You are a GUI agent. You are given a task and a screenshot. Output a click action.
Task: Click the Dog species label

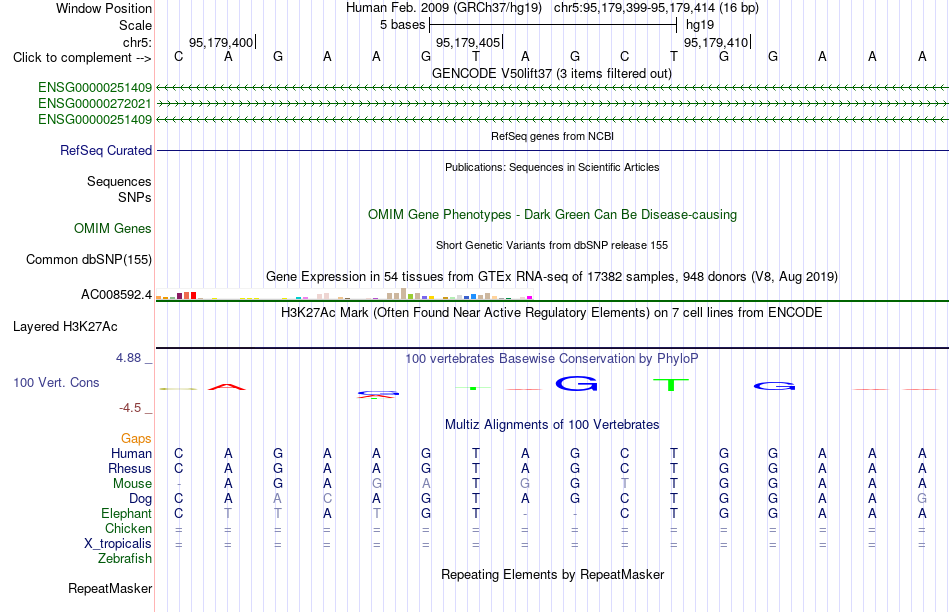pos(141,499)
